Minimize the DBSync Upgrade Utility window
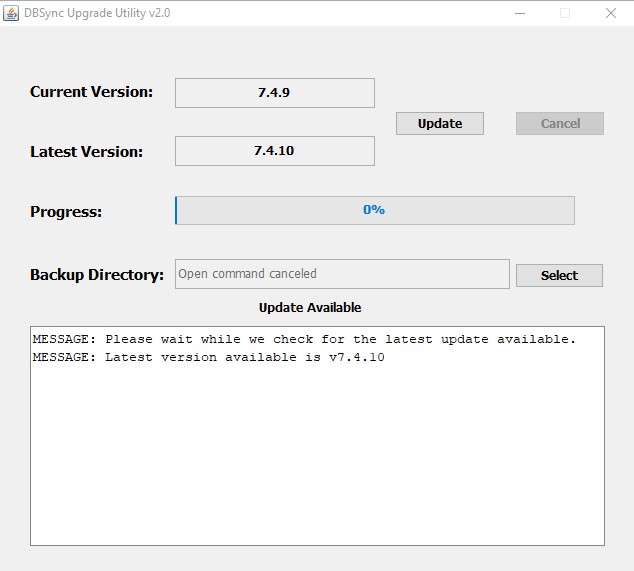 coord(519,13)
